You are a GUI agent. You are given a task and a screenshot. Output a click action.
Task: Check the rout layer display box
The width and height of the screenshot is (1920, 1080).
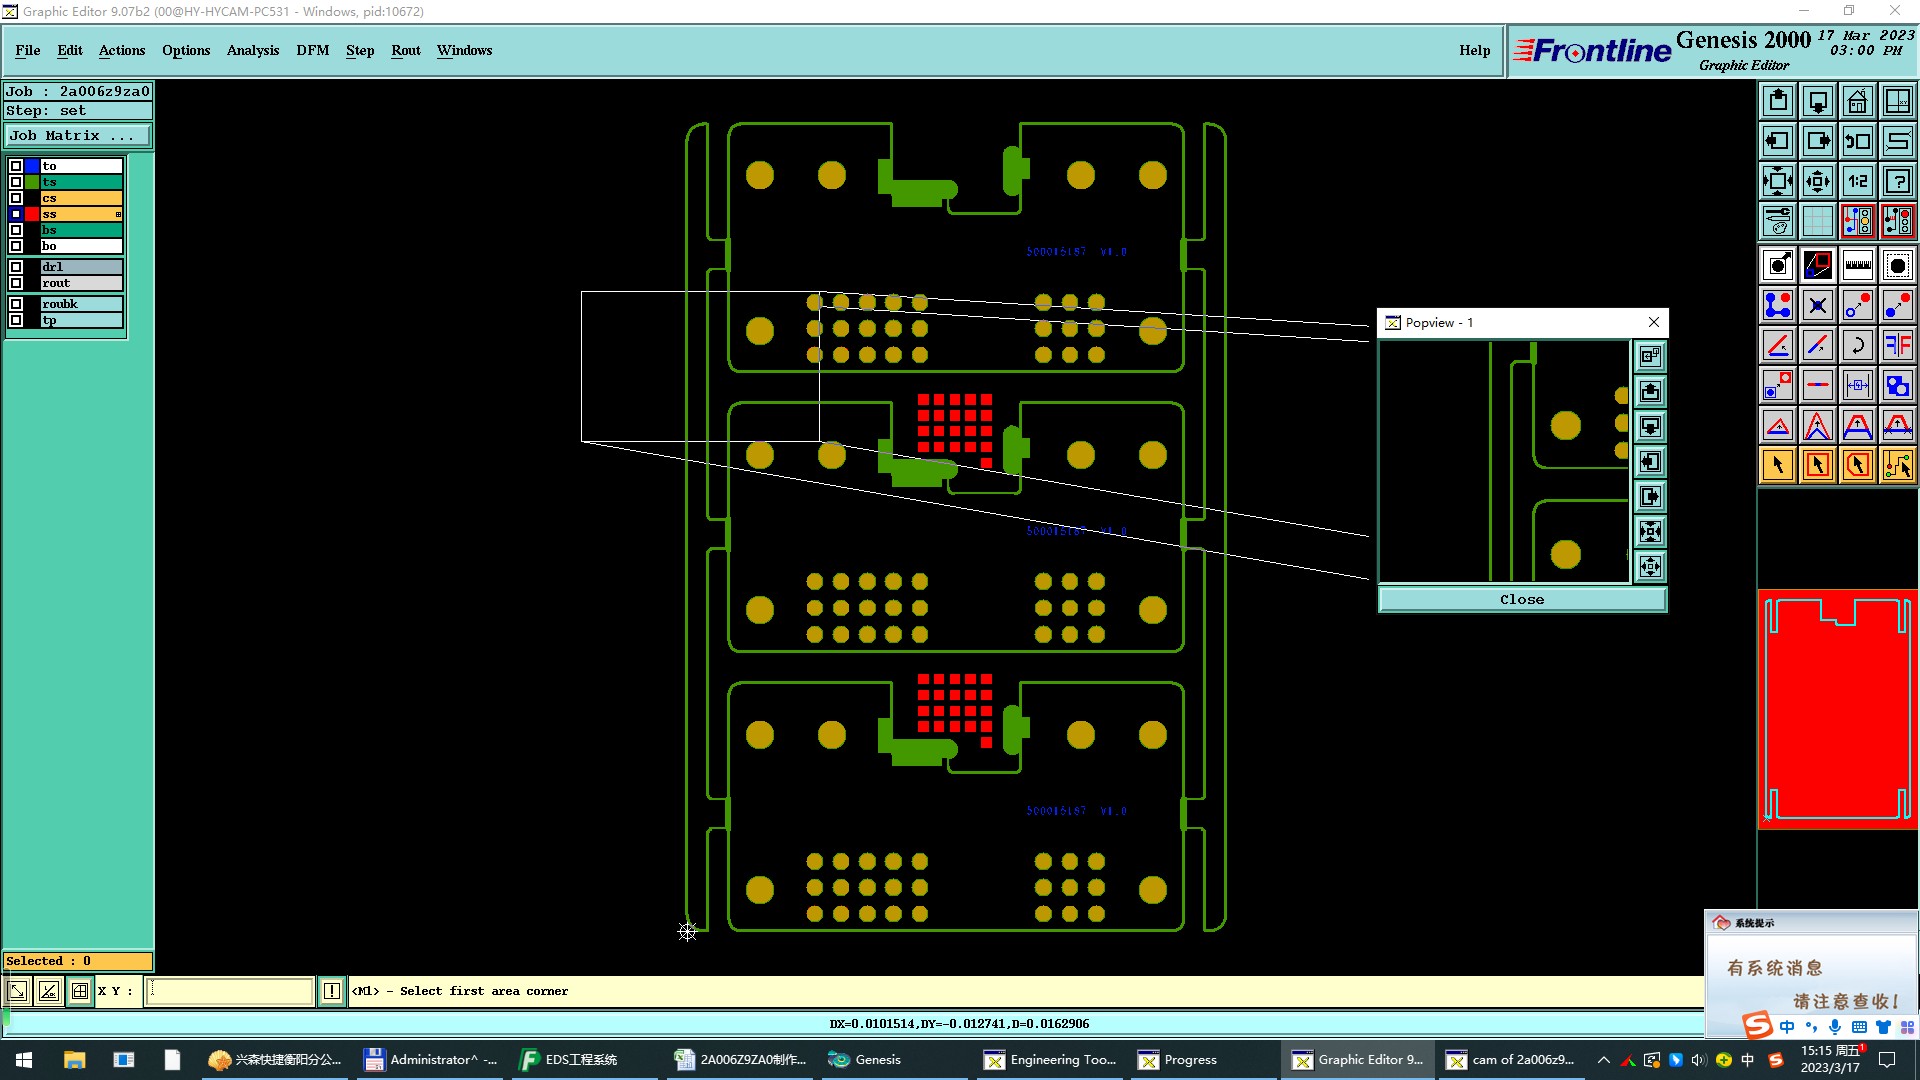tap(16, 283)
